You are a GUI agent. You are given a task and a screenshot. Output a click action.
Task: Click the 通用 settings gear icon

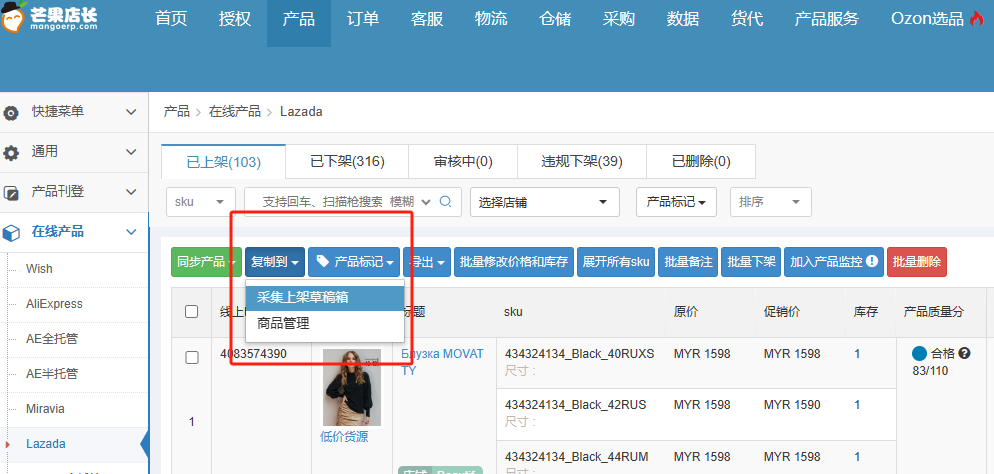coord(11,153)
